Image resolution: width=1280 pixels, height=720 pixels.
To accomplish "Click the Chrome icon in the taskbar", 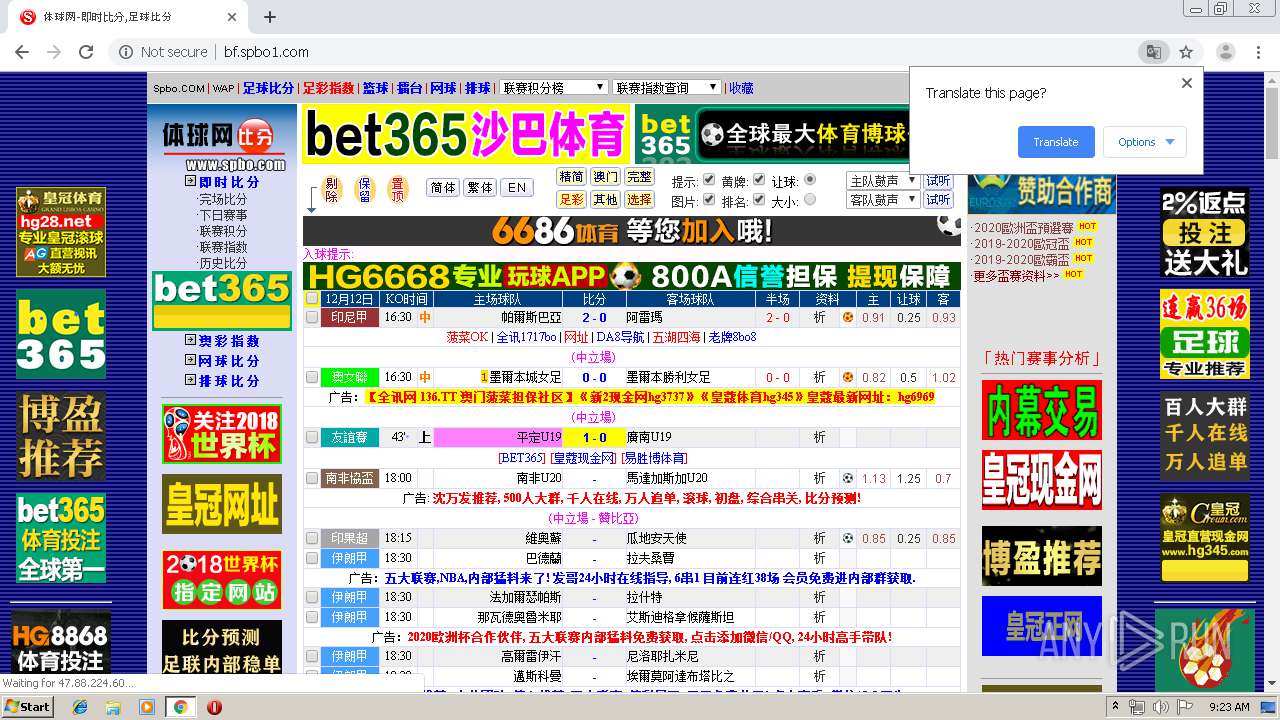I will (x=180, y=707).
